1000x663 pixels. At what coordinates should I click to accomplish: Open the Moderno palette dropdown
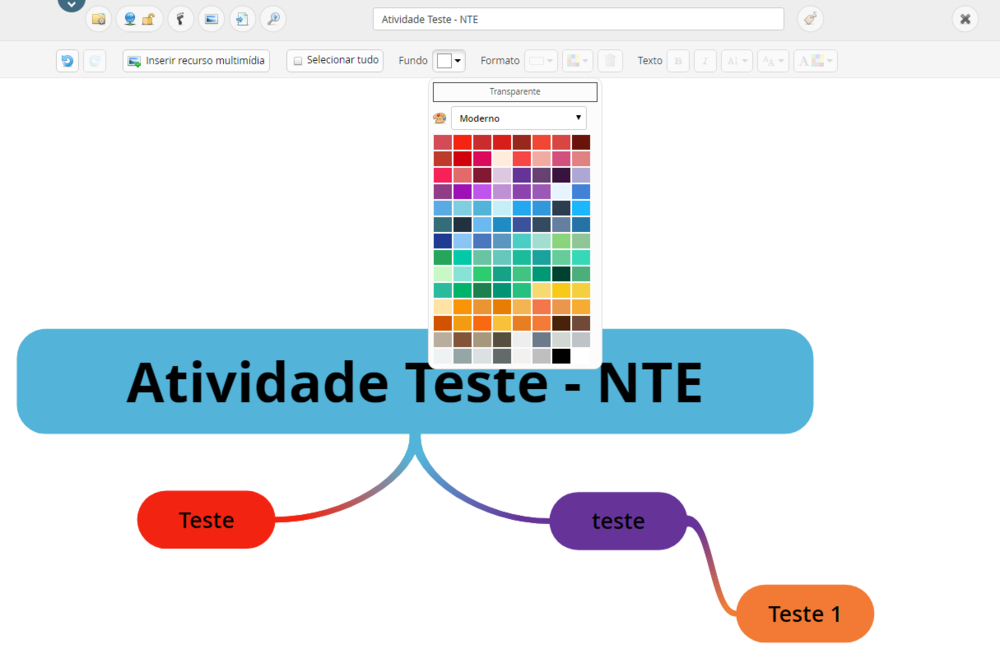(x=518, y=118)
